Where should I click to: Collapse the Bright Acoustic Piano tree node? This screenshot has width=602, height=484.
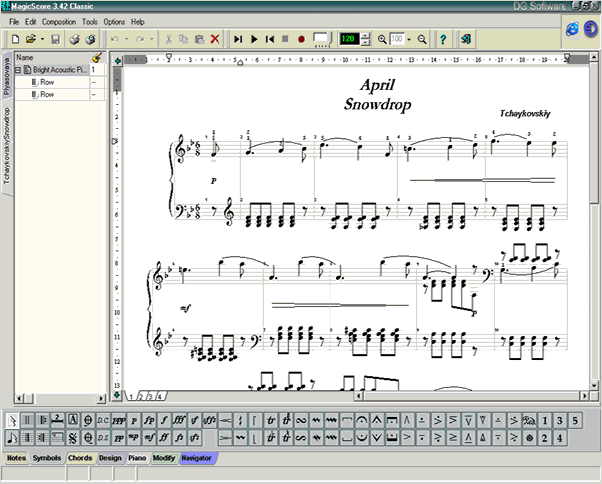(x=18, y=70)
